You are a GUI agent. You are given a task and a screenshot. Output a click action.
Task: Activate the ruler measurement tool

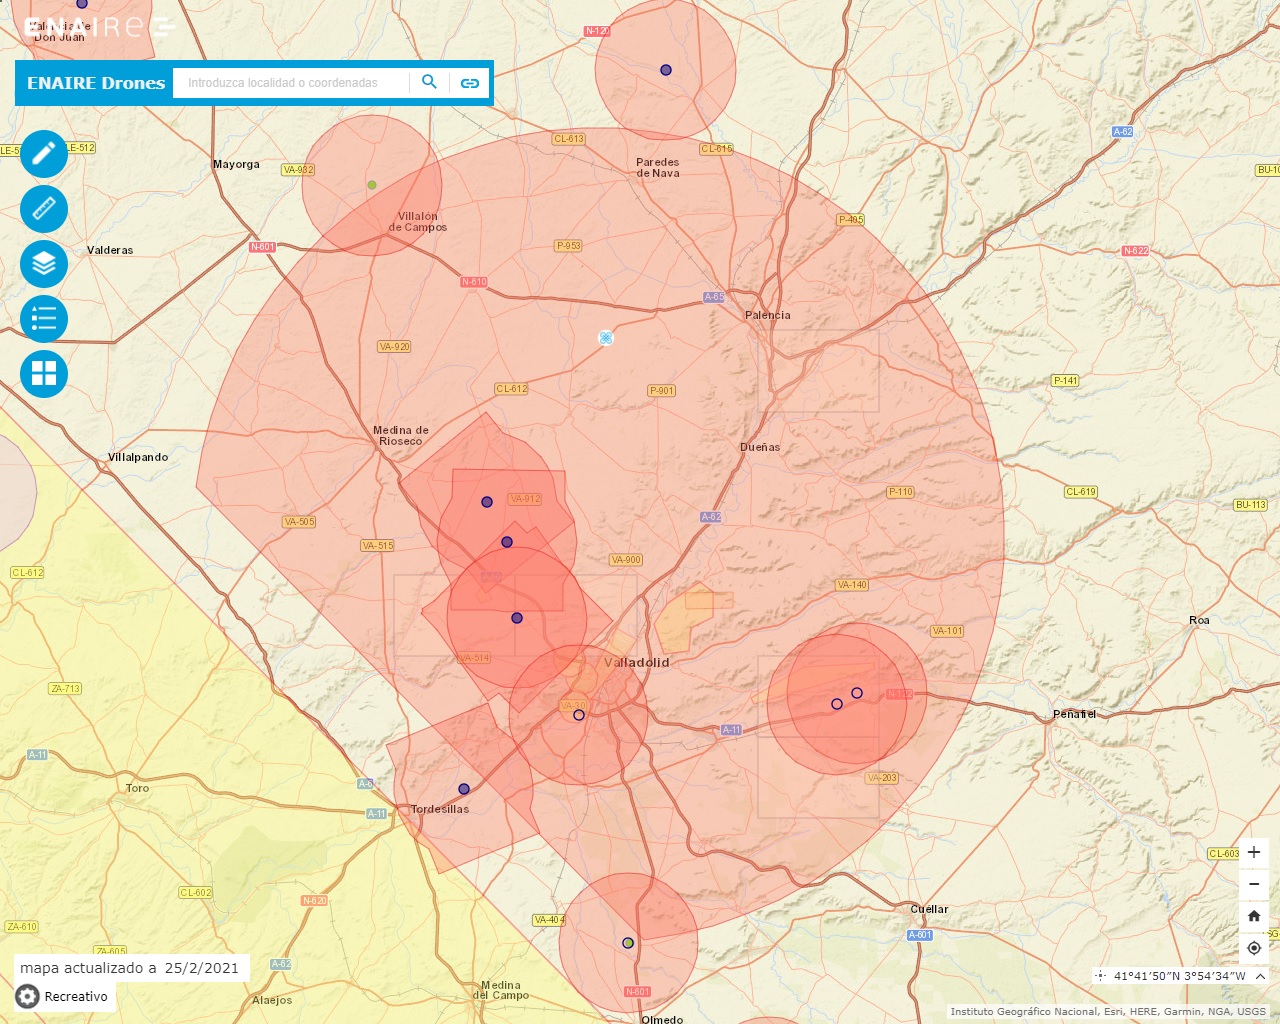click(x=44, y=209)
